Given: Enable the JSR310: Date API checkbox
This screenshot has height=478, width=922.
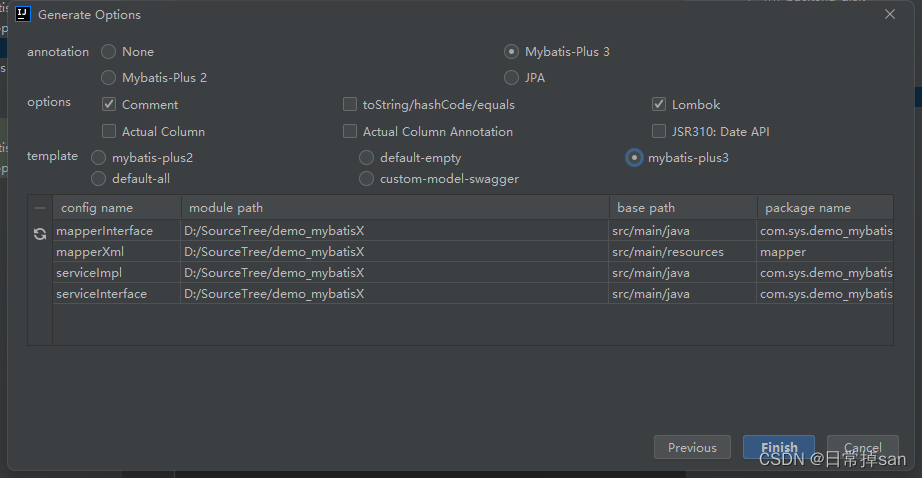Looking at the screenshot, I should [659, 131].
